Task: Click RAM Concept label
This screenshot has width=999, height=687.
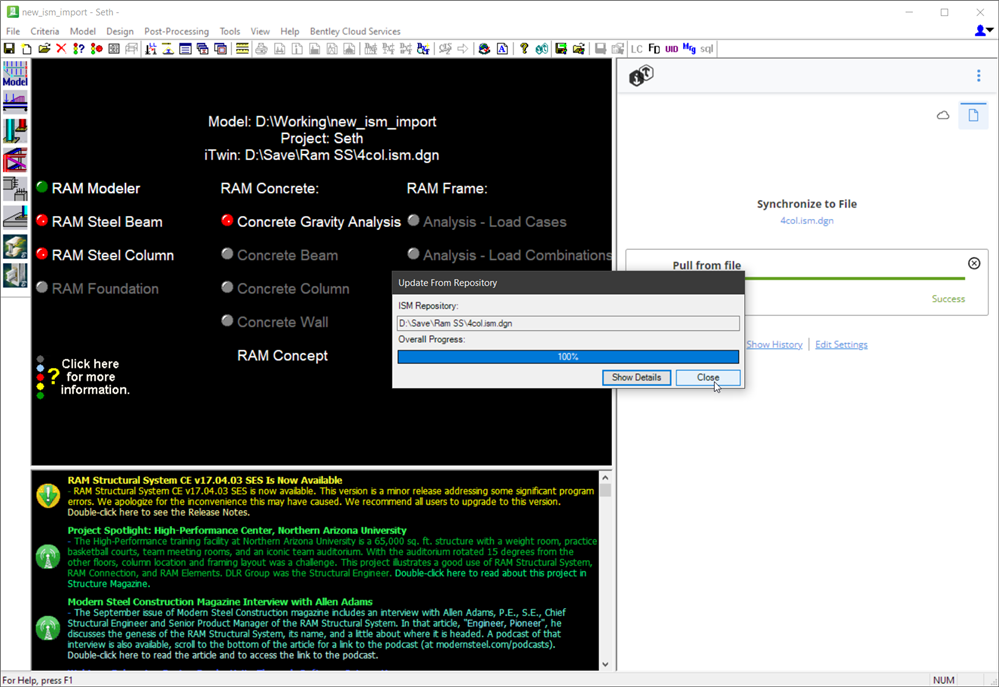Action: click(282, 356)
